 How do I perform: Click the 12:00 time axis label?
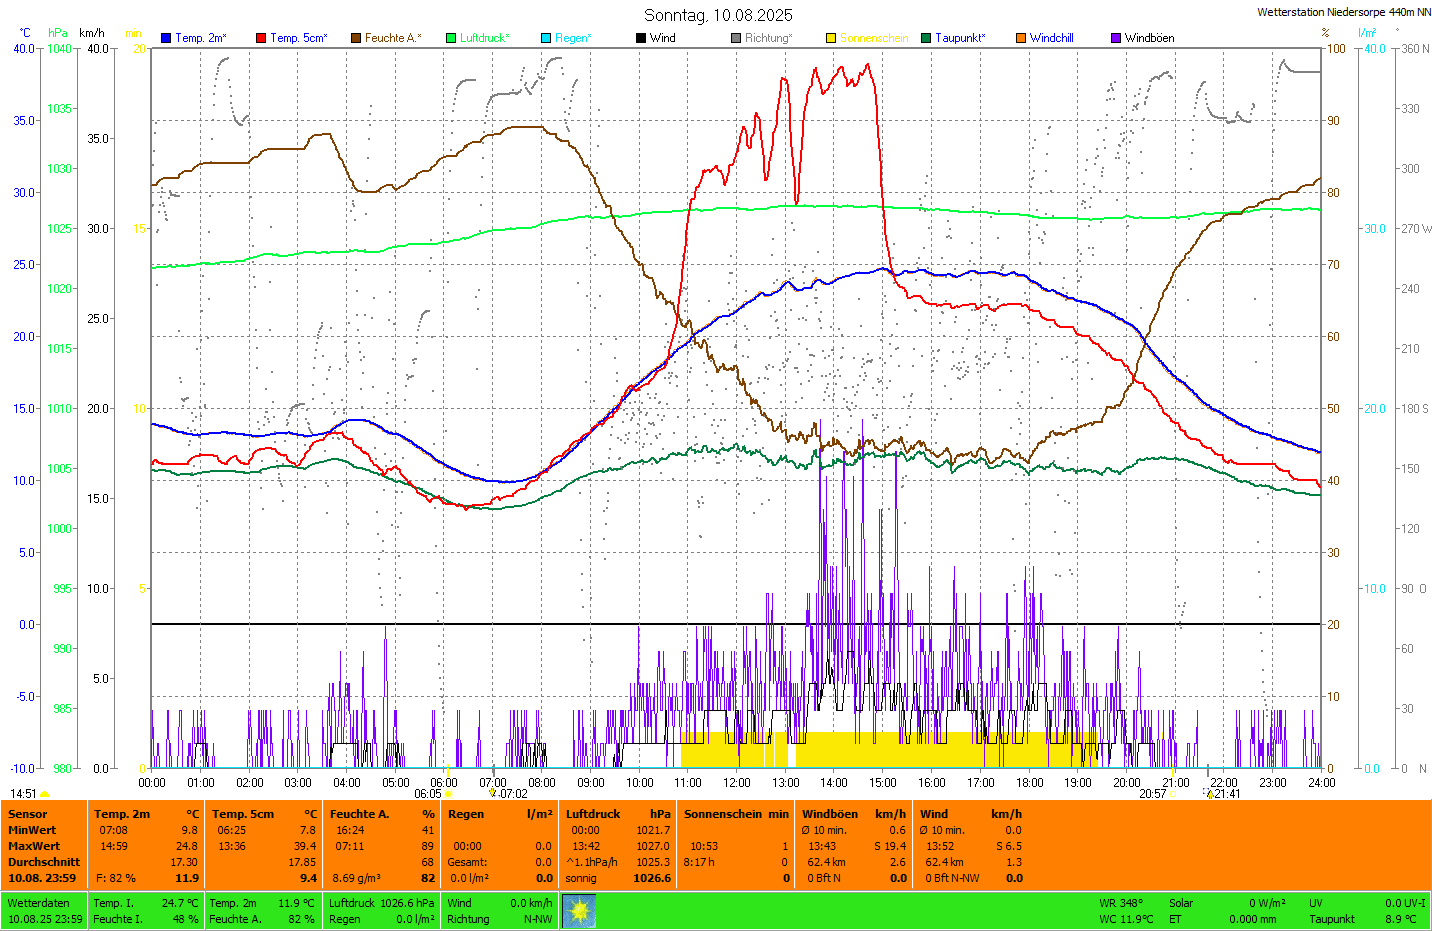point(737,783)
